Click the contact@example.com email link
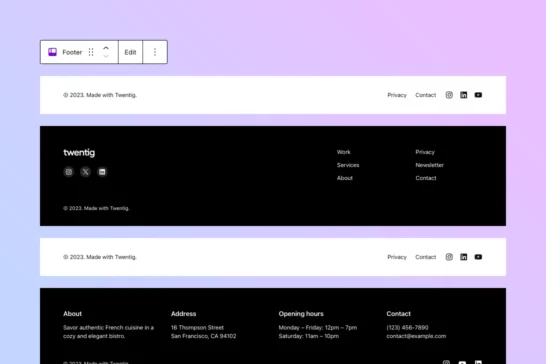 (416, 336)
